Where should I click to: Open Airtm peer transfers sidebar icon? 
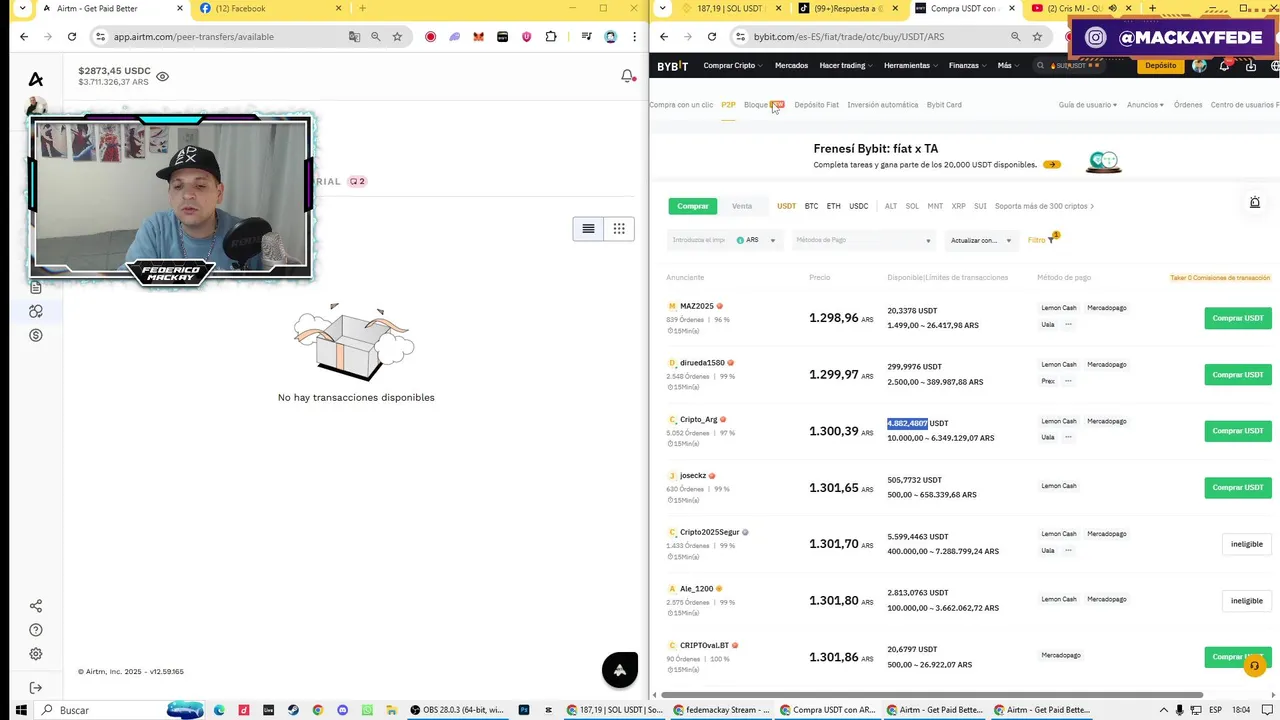(x=36, y=311)
